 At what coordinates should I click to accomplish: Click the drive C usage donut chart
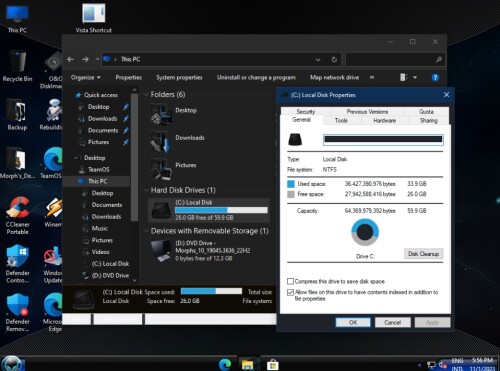point(365,232)
